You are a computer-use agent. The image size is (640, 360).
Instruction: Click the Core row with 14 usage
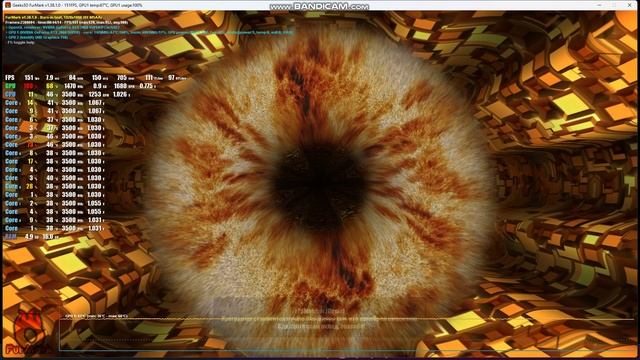point(55,103)
